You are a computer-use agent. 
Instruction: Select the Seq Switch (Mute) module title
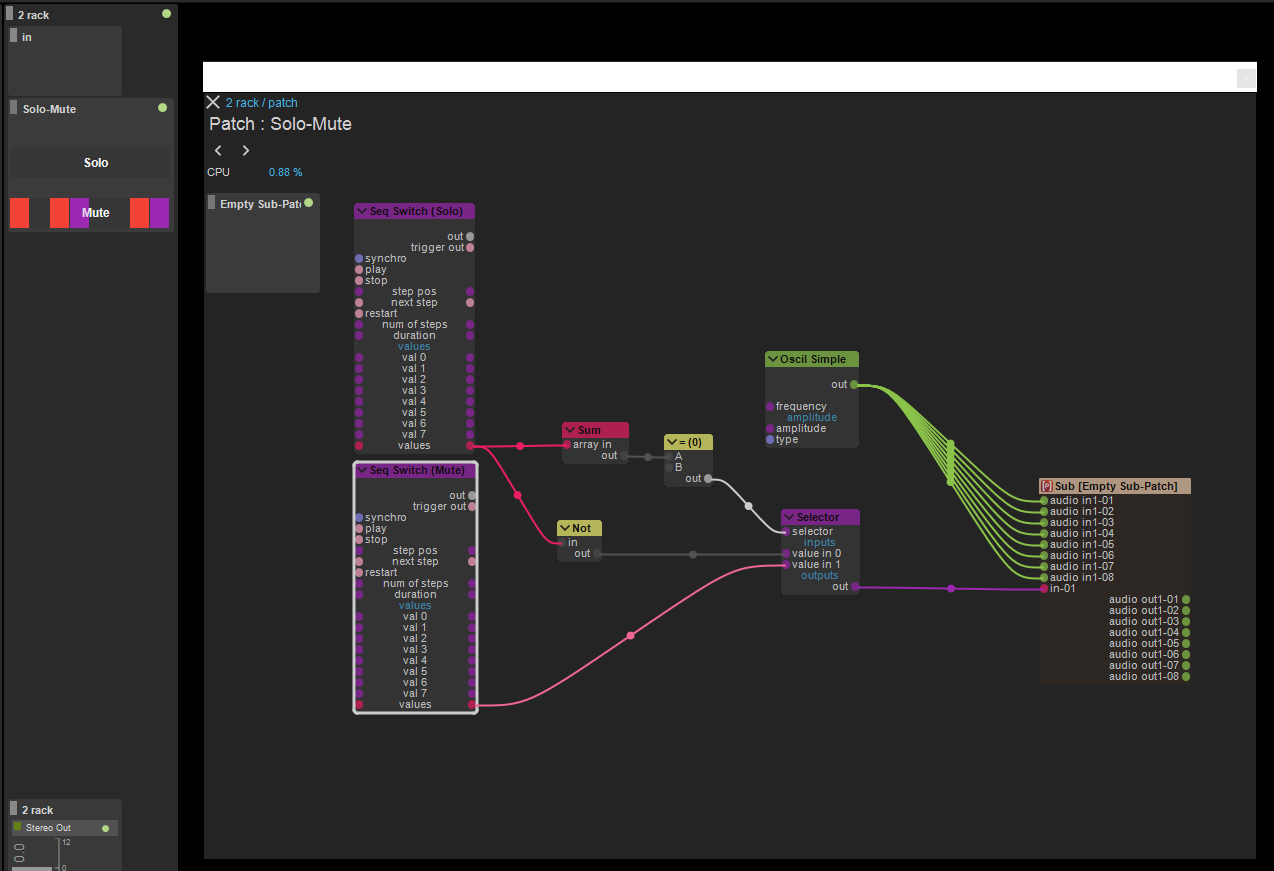(417, 471)
